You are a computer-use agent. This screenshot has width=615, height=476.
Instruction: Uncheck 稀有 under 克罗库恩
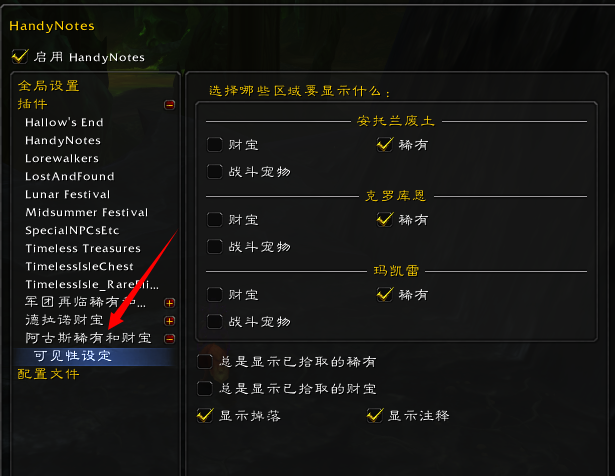point(385,219)
